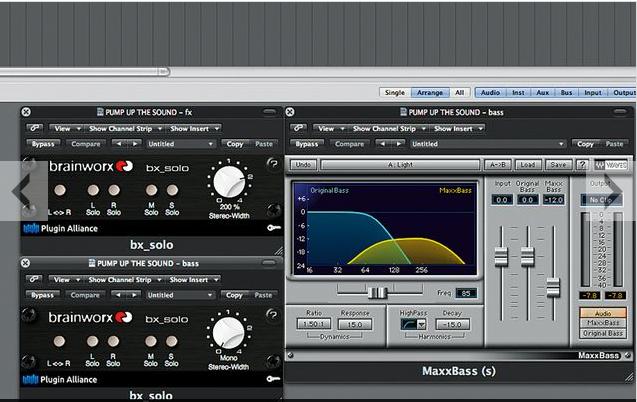The width and height of the screenshot is (637, 402).
Task: Toggle L<>R swap in bass bx_solo
Action: point(59,341)
